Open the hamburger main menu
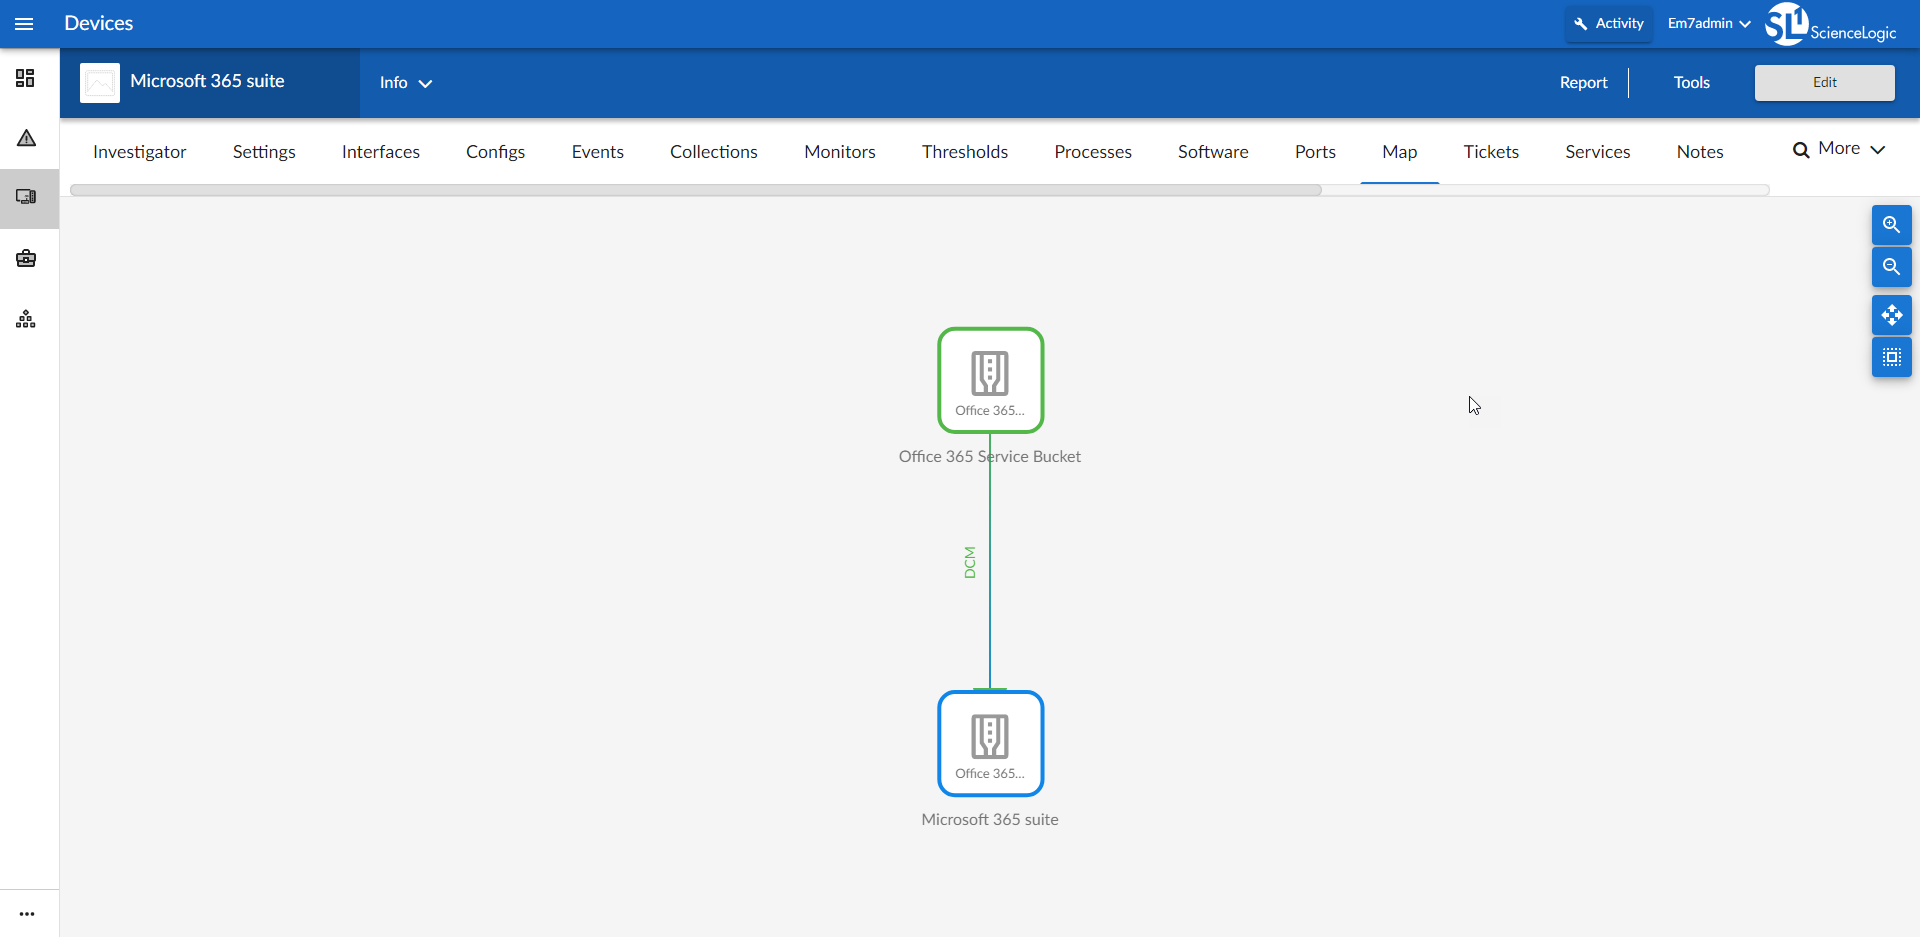 (x=24, y=24)
